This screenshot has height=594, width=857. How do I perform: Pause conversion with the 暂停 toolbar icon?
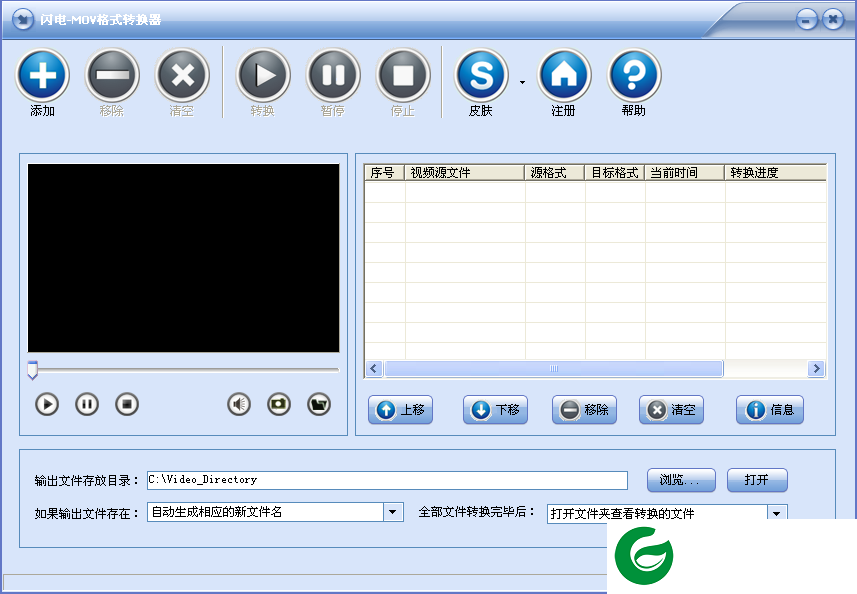point(333,75)
